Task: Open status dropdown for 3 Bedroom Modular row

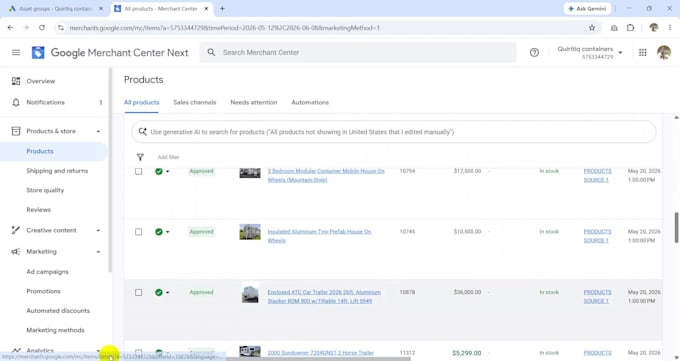Action: (x=168, y=171)
